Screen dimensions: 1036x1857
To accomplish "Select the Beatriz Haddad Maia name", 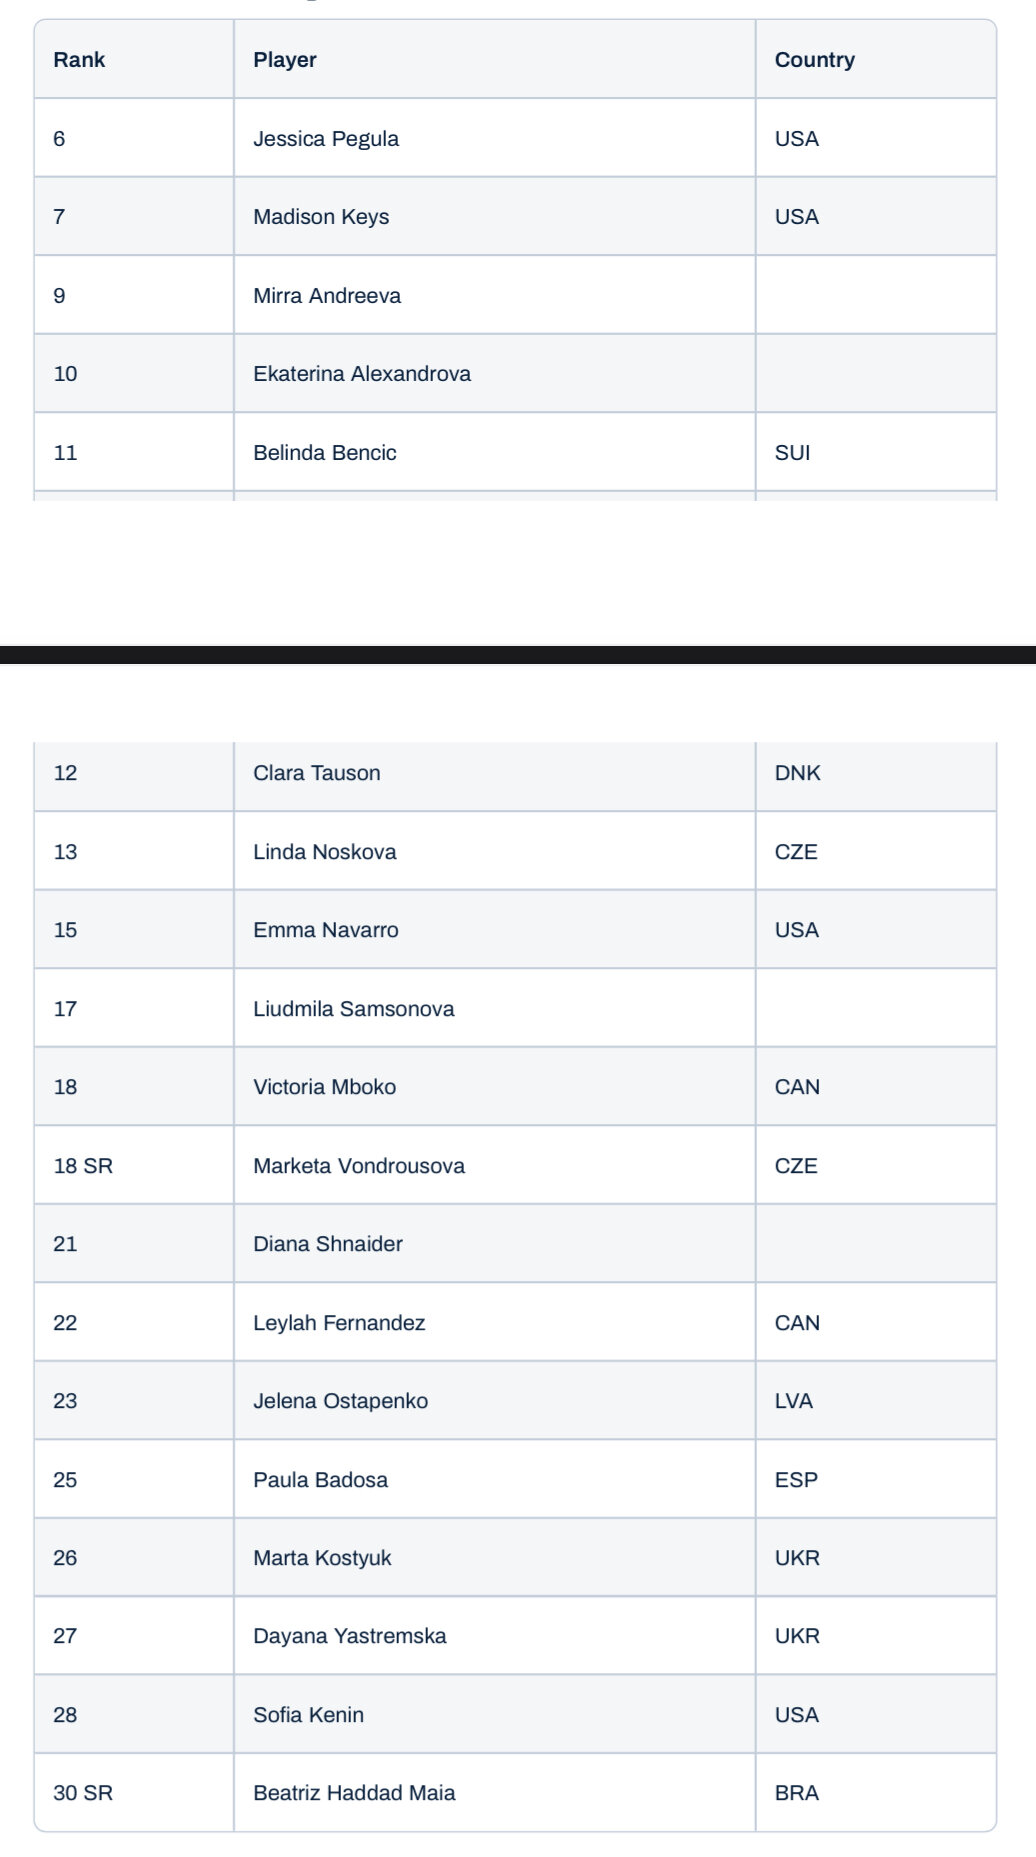I will [x=354, y=1793].
